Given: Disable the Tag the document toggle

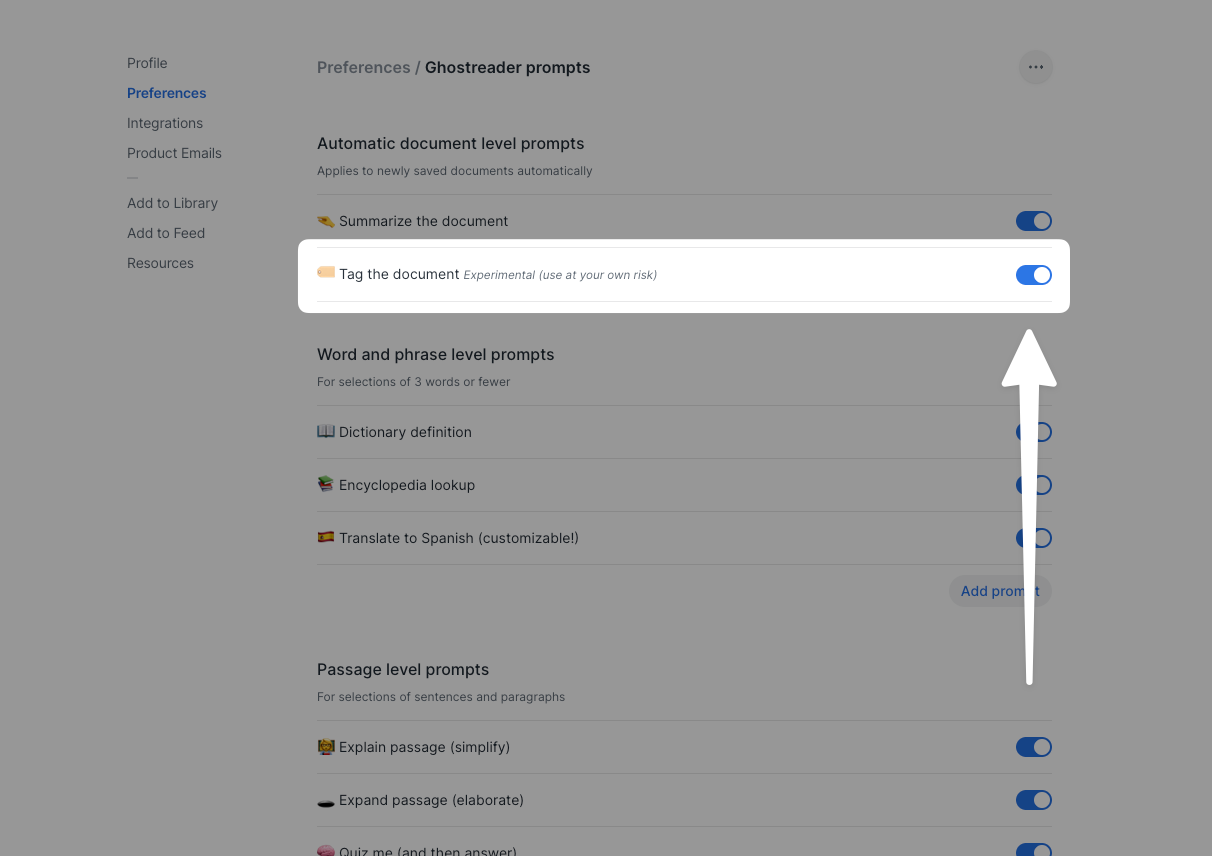Looking at the screenshot, I should pyautogui.click(x=1033, y=275).
